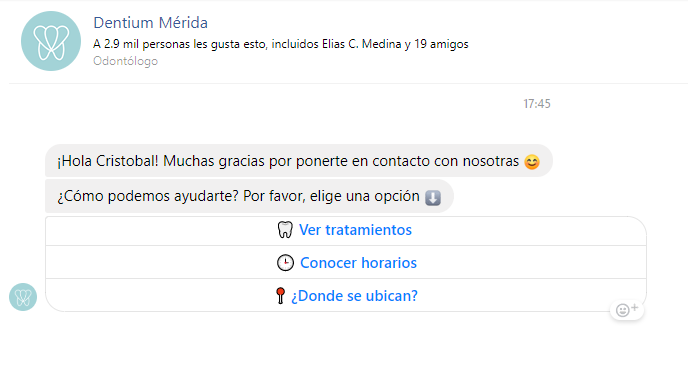Select the Ver tratamientos option
The image size is (688, 377).
346,230
